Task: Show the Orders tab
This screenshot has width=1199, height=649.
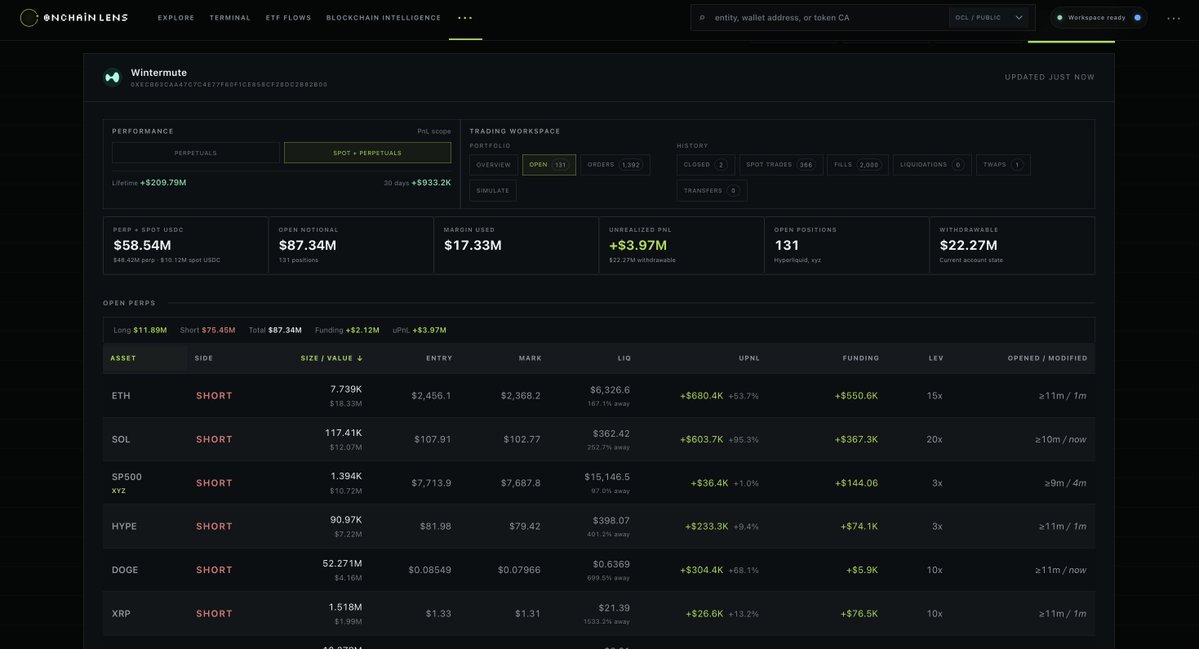Action: [x=615, y=165]
